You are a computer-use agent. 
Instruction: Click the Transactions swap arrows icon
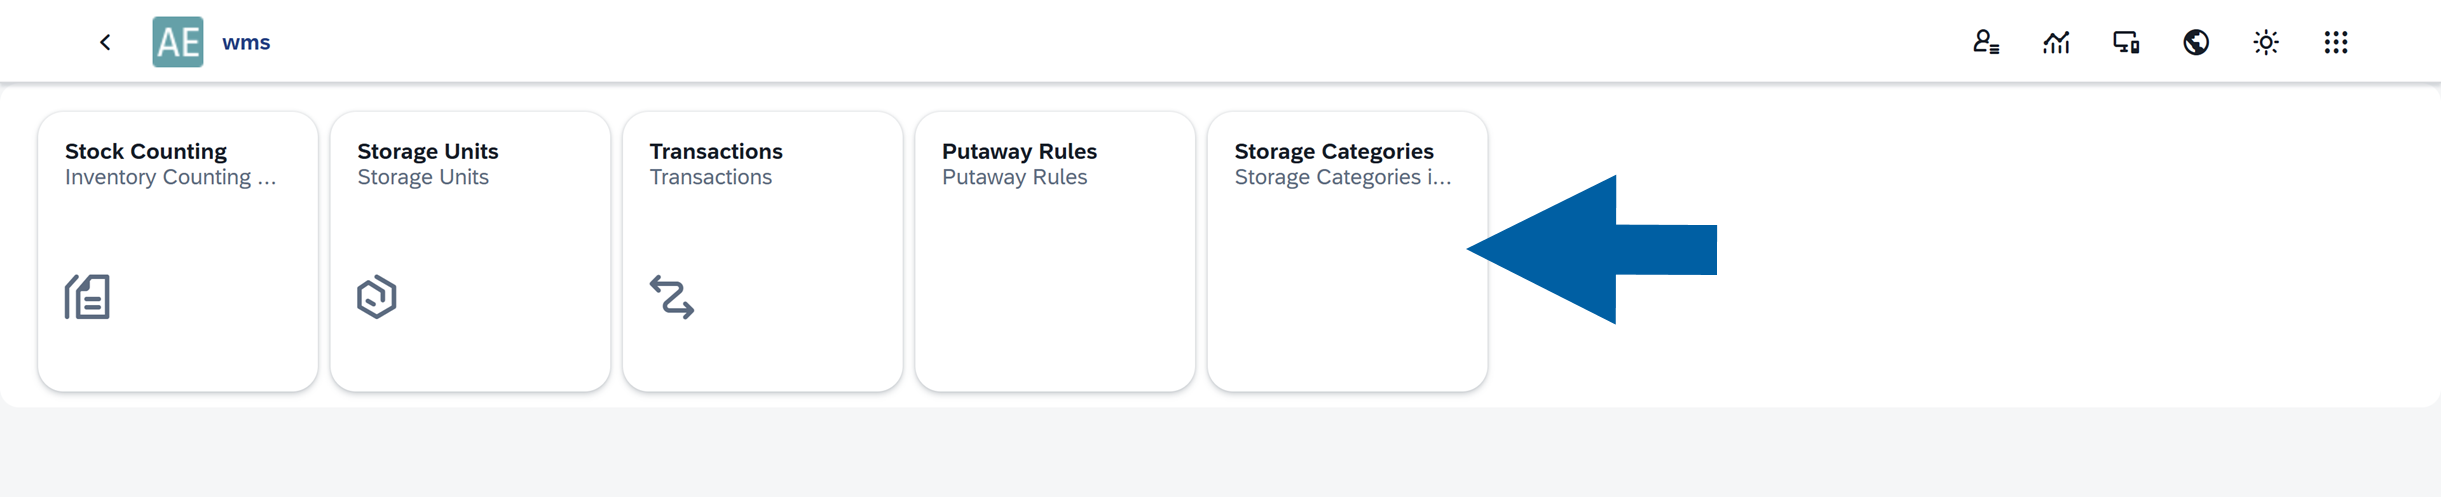672,297
